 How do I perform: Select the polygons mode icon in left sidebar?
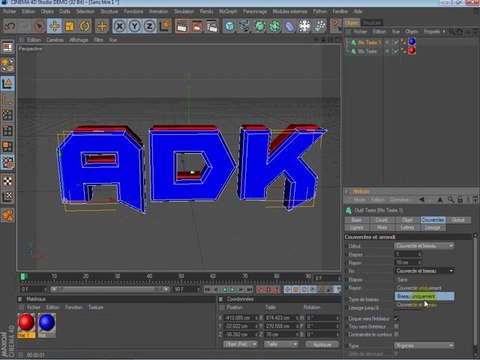click(x=7, y=147)
